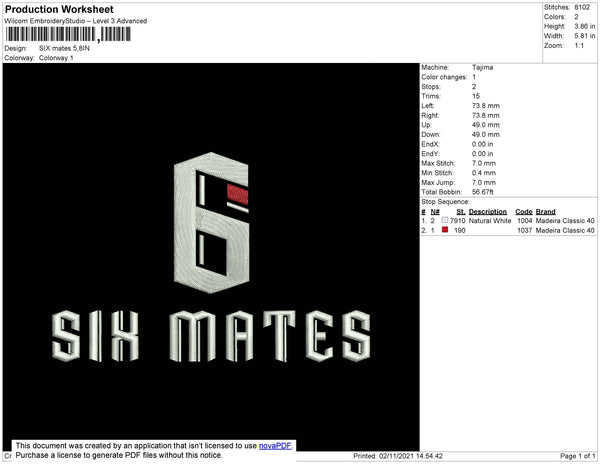Viewport: 600px width, 464px height.
Task: Click the Description column header
Action: (488, 212)
